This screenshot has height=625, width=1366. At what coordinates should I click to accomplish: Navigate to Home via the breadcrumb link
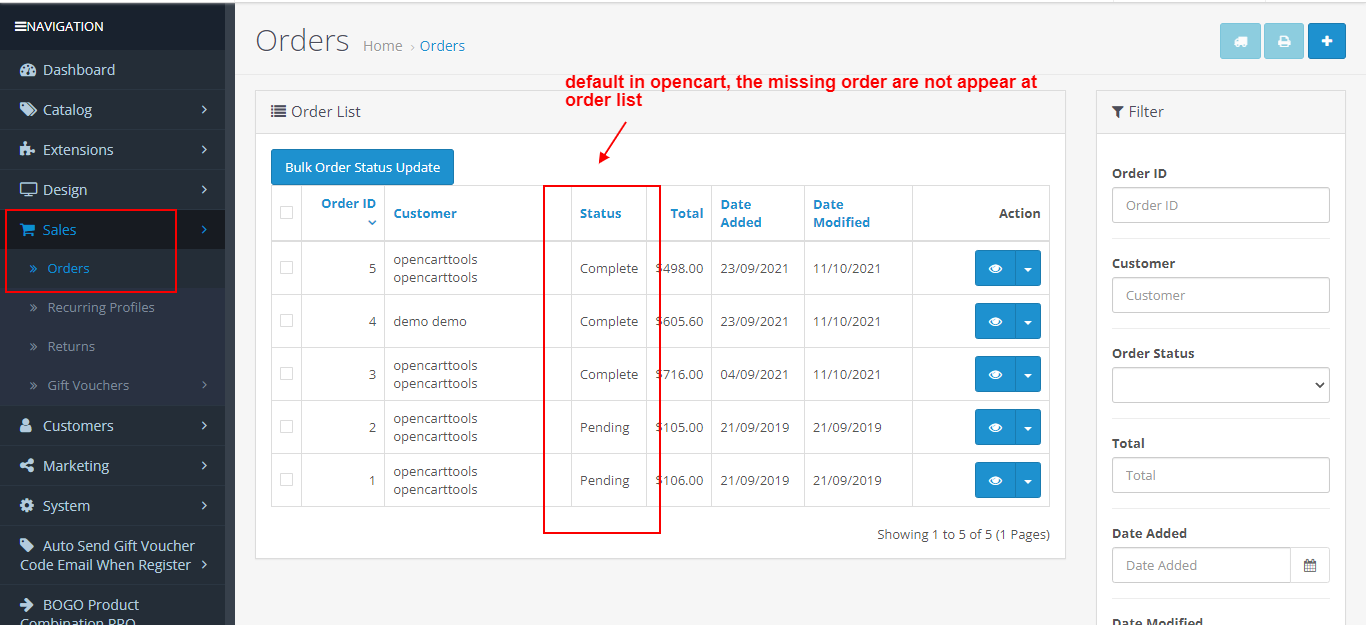pos(383,45)
